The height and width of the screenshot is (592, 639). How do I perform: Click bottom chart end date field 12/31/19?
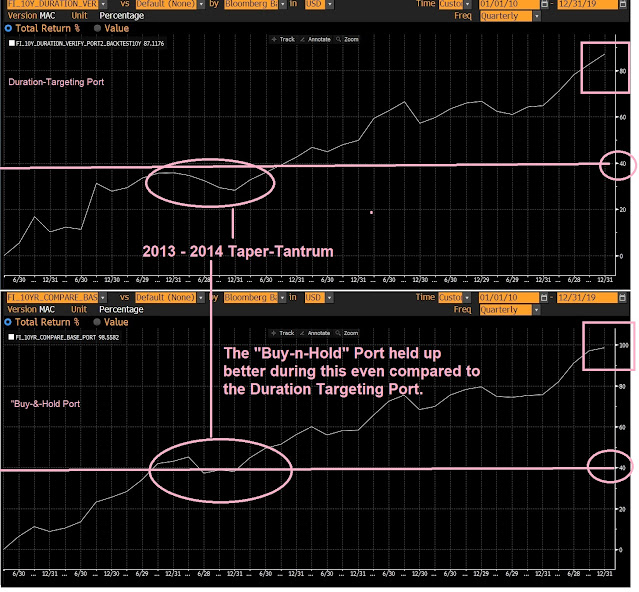[587, 298]
